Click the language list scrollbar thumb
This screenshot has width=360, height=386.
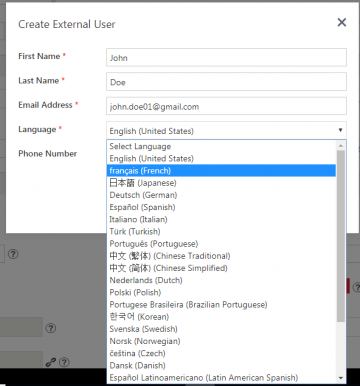click(x=341, y=236)
